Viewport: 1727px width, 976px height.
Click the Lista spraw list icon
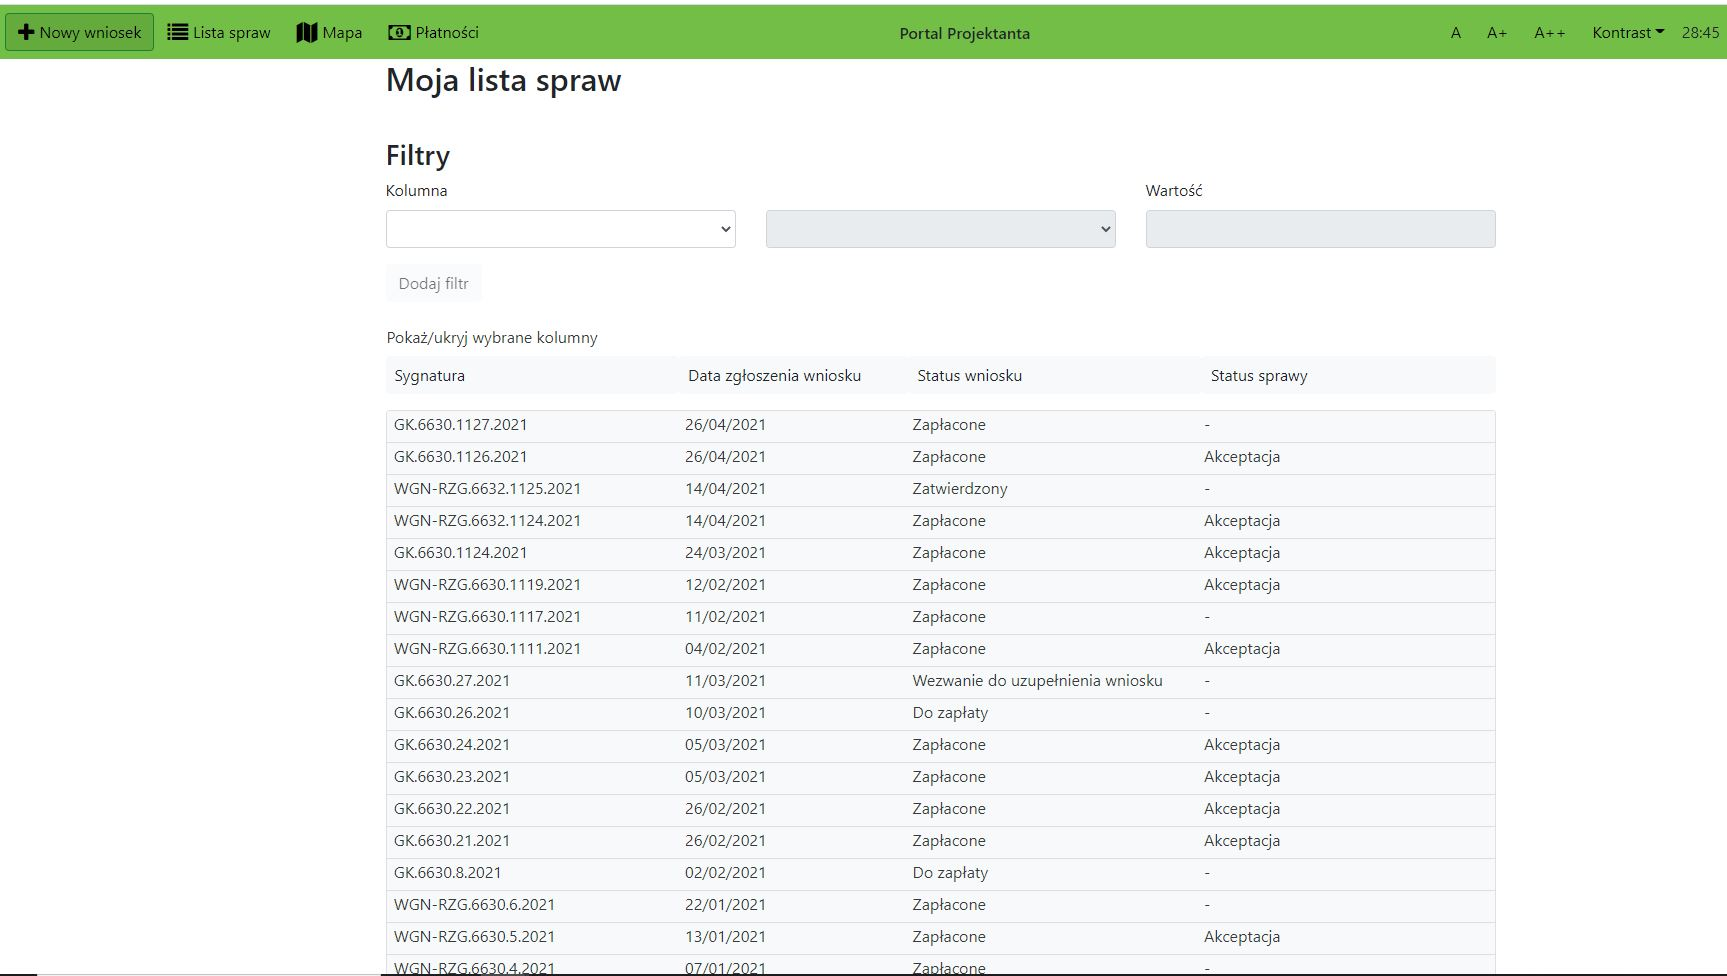178,32
